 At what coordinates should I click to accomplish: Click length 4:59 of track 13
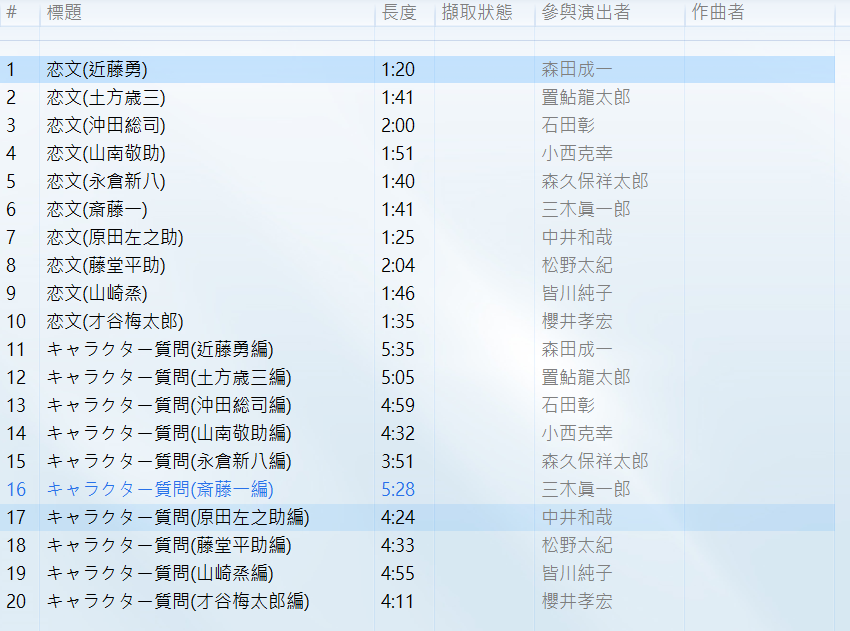(398, 405)
